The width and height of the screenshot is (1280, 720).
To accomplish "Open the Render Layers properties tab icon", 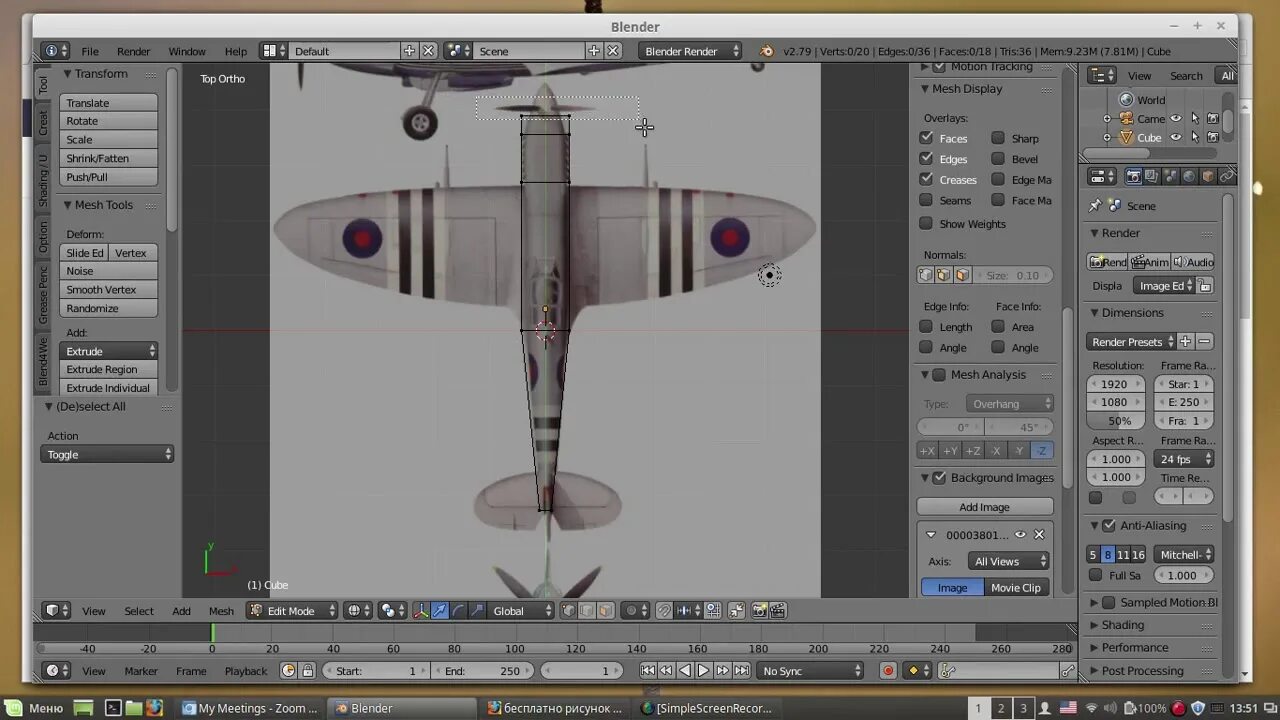I will pyautogui.click(x=1152, y=176).
